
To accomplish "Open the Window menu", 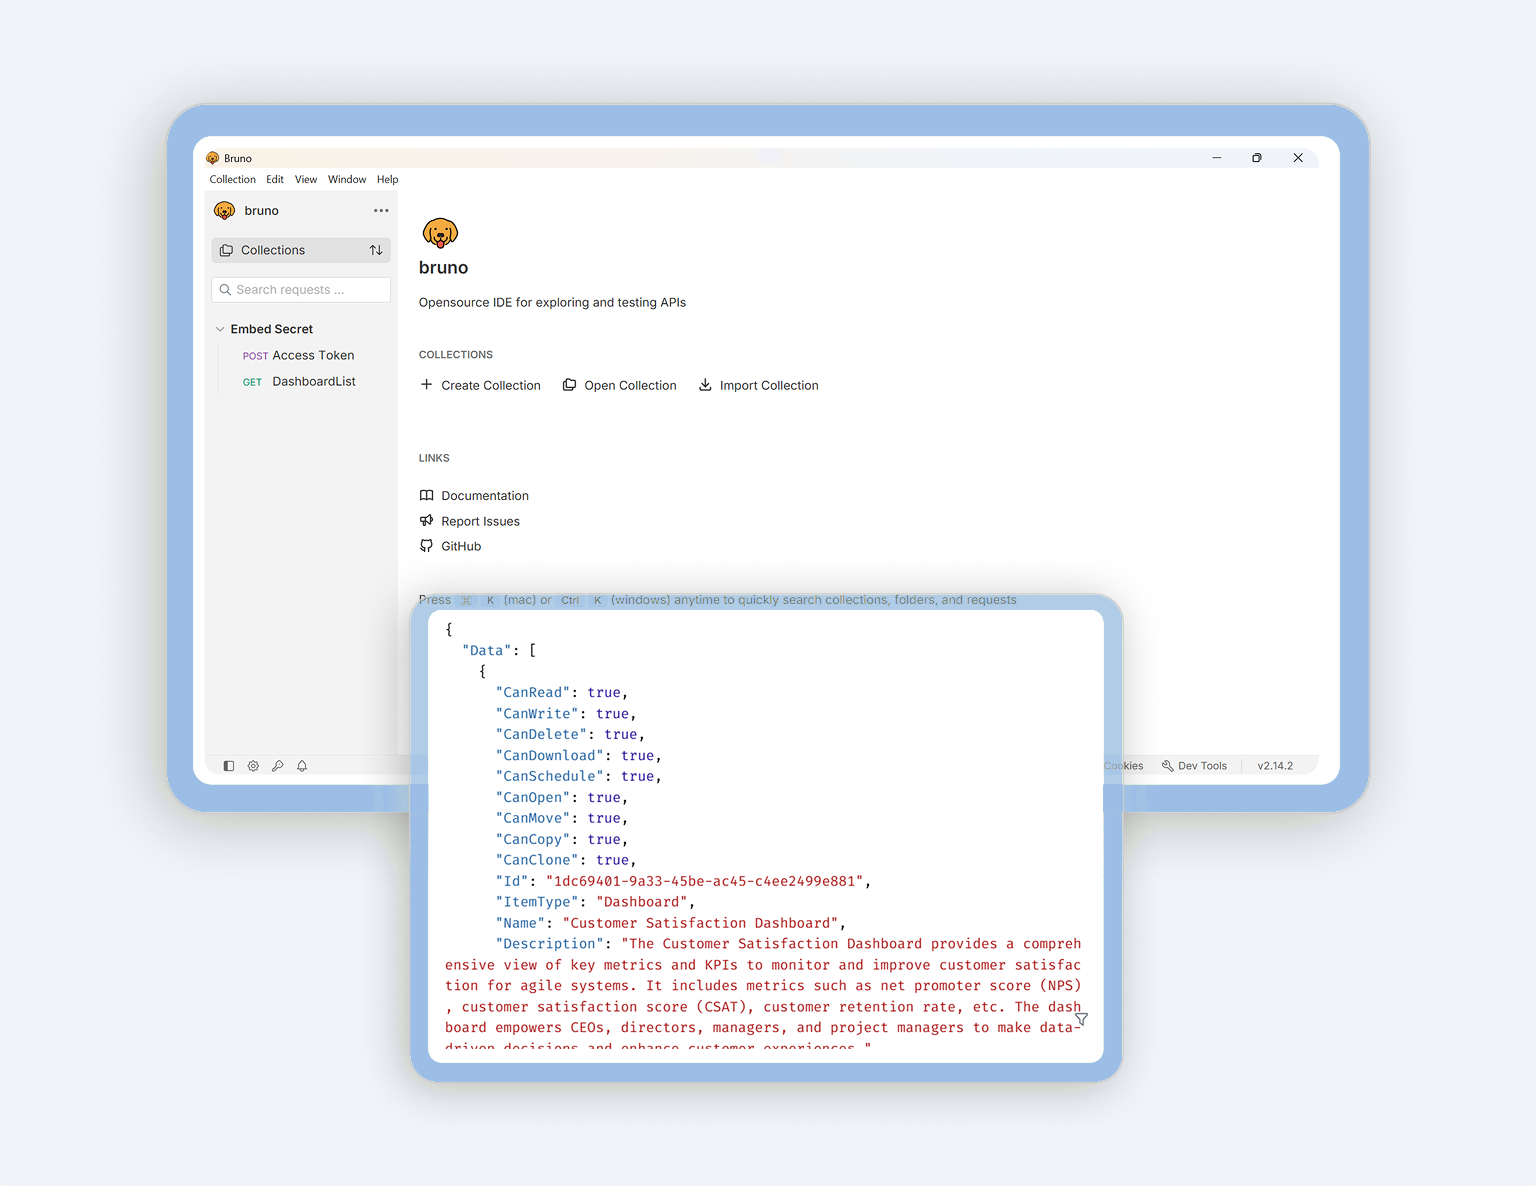I will pos(347,180).
